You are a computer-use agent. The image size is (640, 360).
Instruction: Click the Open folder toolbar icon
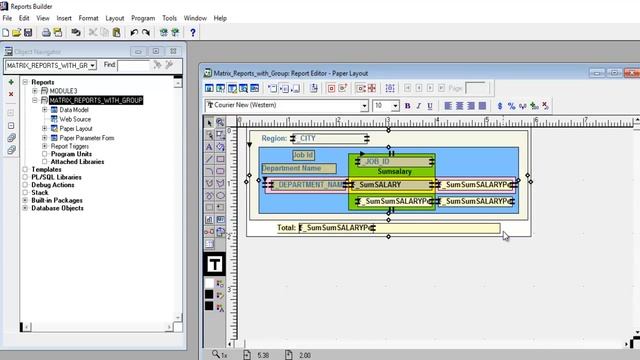[16, 33]
